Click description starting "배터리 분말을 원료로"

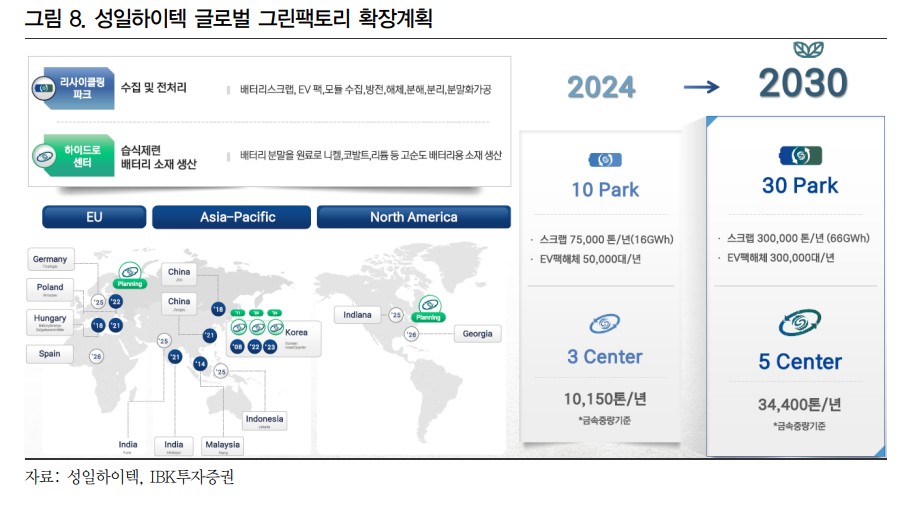[371, 155]
